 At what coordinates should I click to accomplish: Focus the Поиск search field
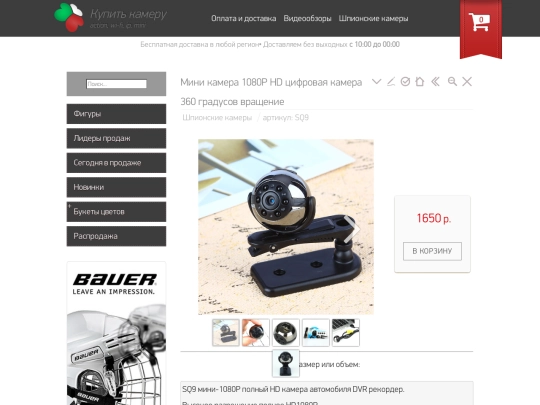(116, 84)
